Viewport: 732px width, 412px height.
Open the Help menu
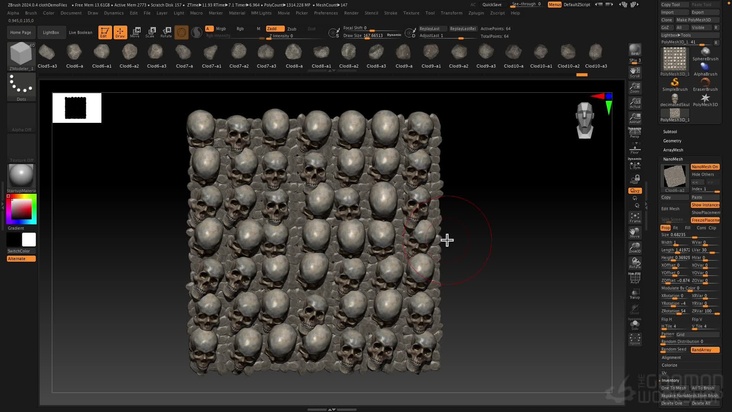[515, 13]
